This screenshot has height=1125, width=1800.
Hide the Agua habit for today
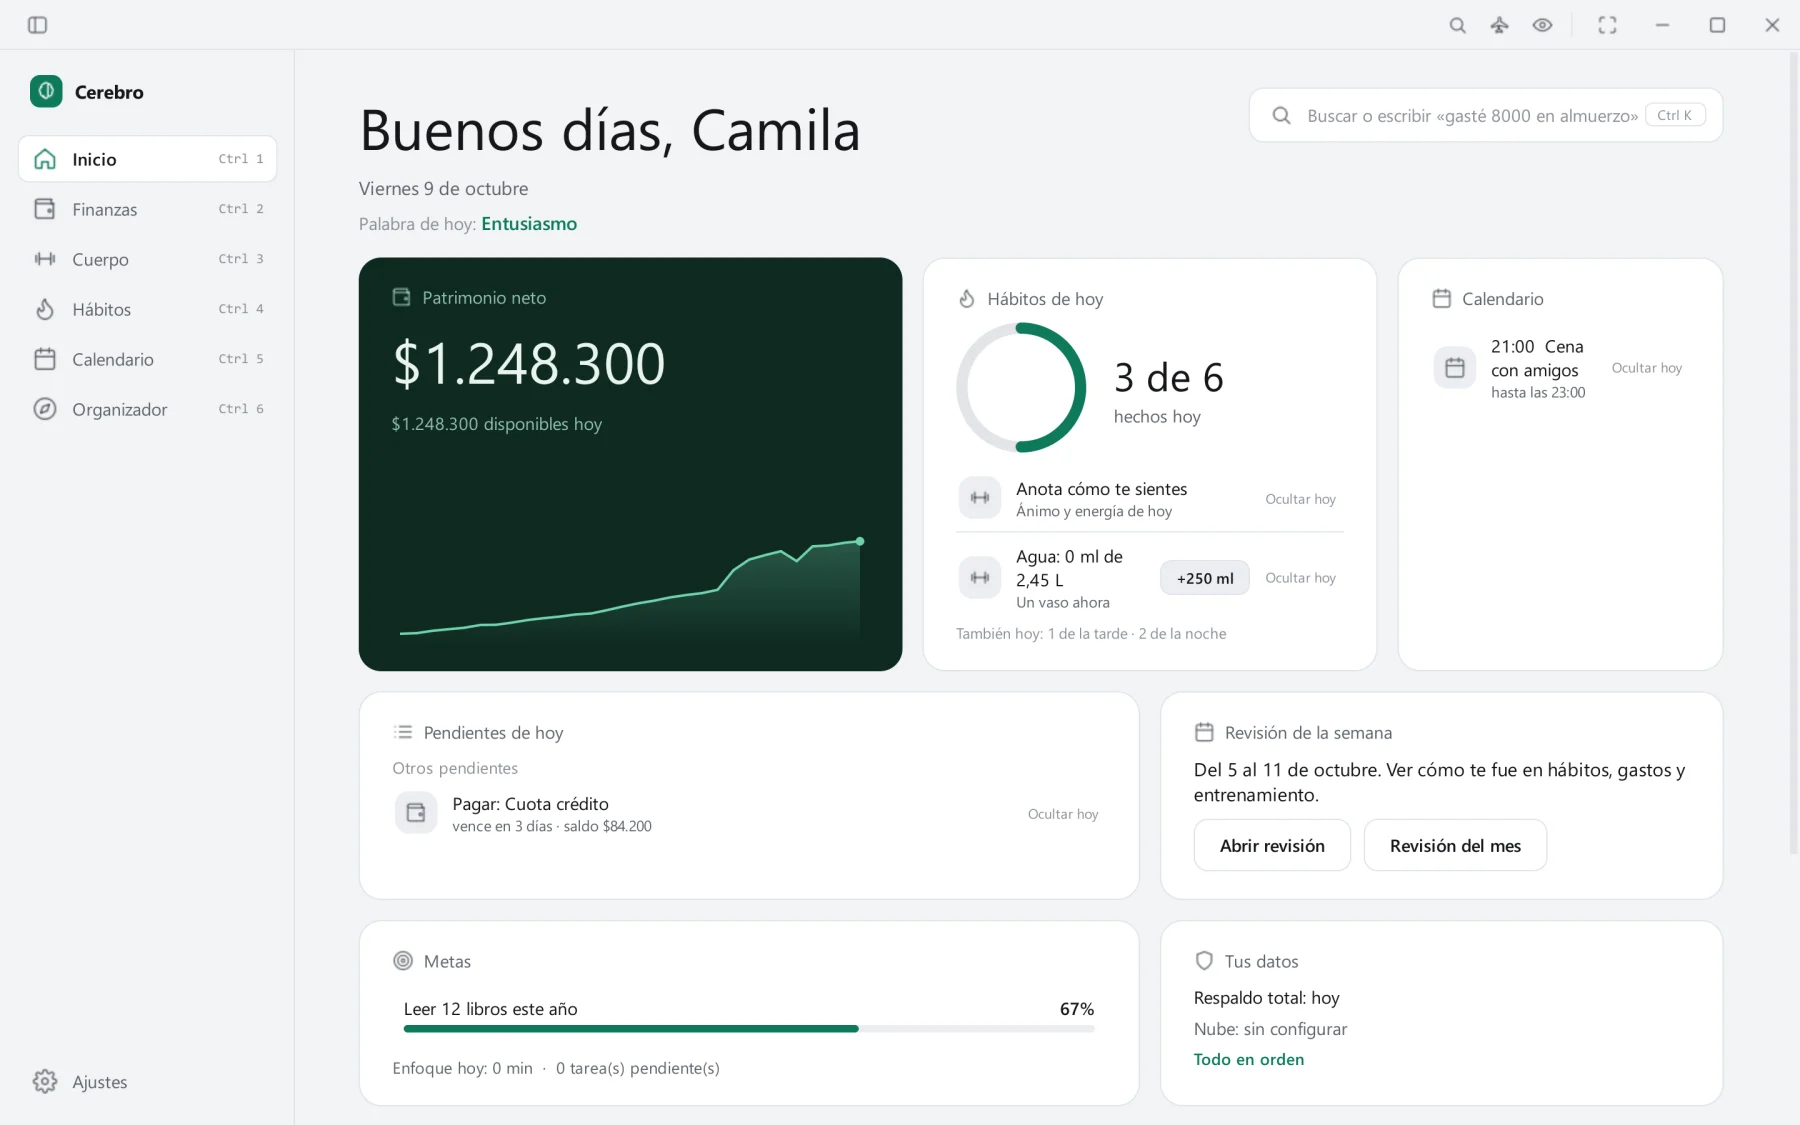(1300, 578)
